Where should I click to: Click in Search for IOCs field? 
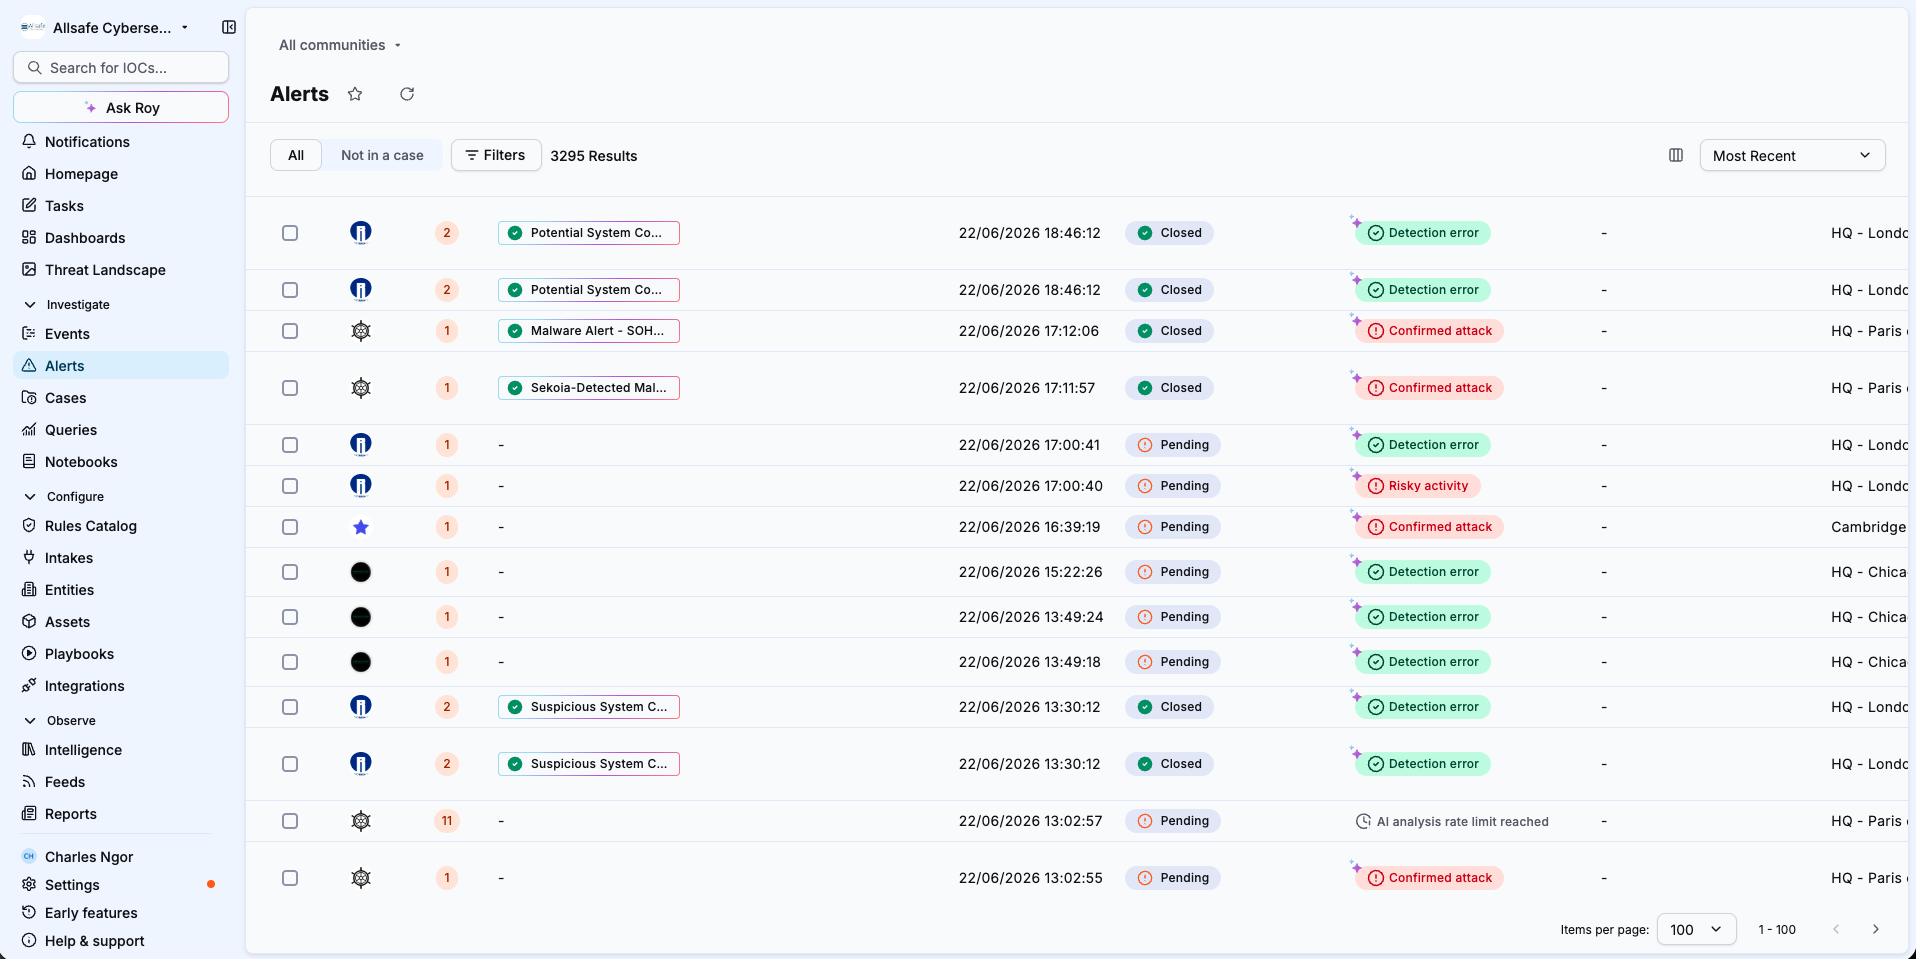click(x=121, y=67)
